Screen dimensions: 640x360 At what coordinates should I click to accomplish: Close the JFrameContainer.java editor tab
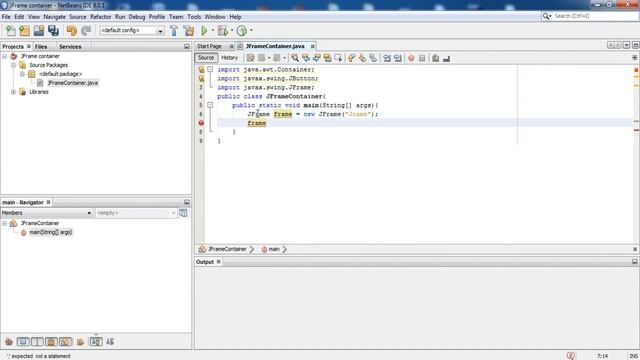point(313,47)
